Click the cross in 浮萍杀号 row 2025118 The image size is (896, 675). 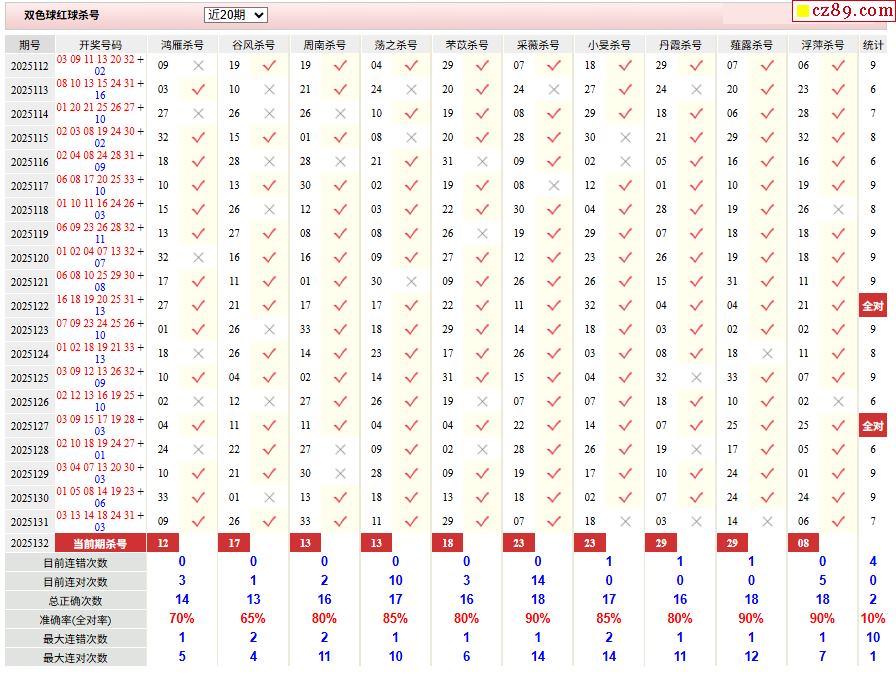tap(838, 209)
